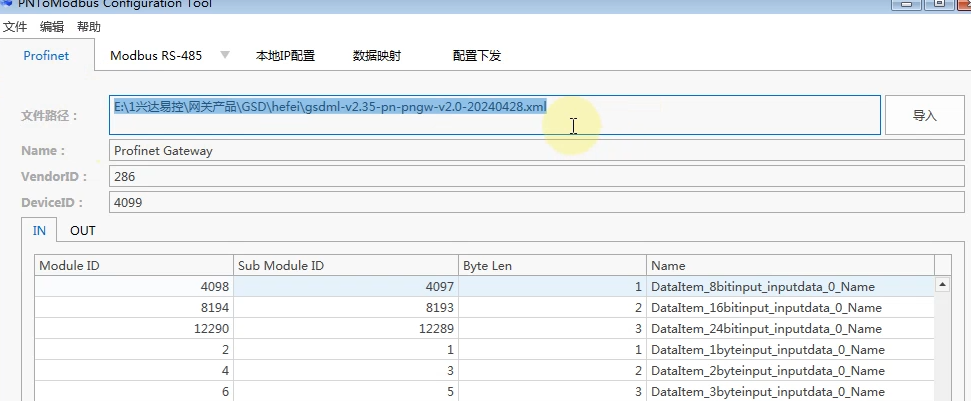Click the Name column header

[790, 266]
